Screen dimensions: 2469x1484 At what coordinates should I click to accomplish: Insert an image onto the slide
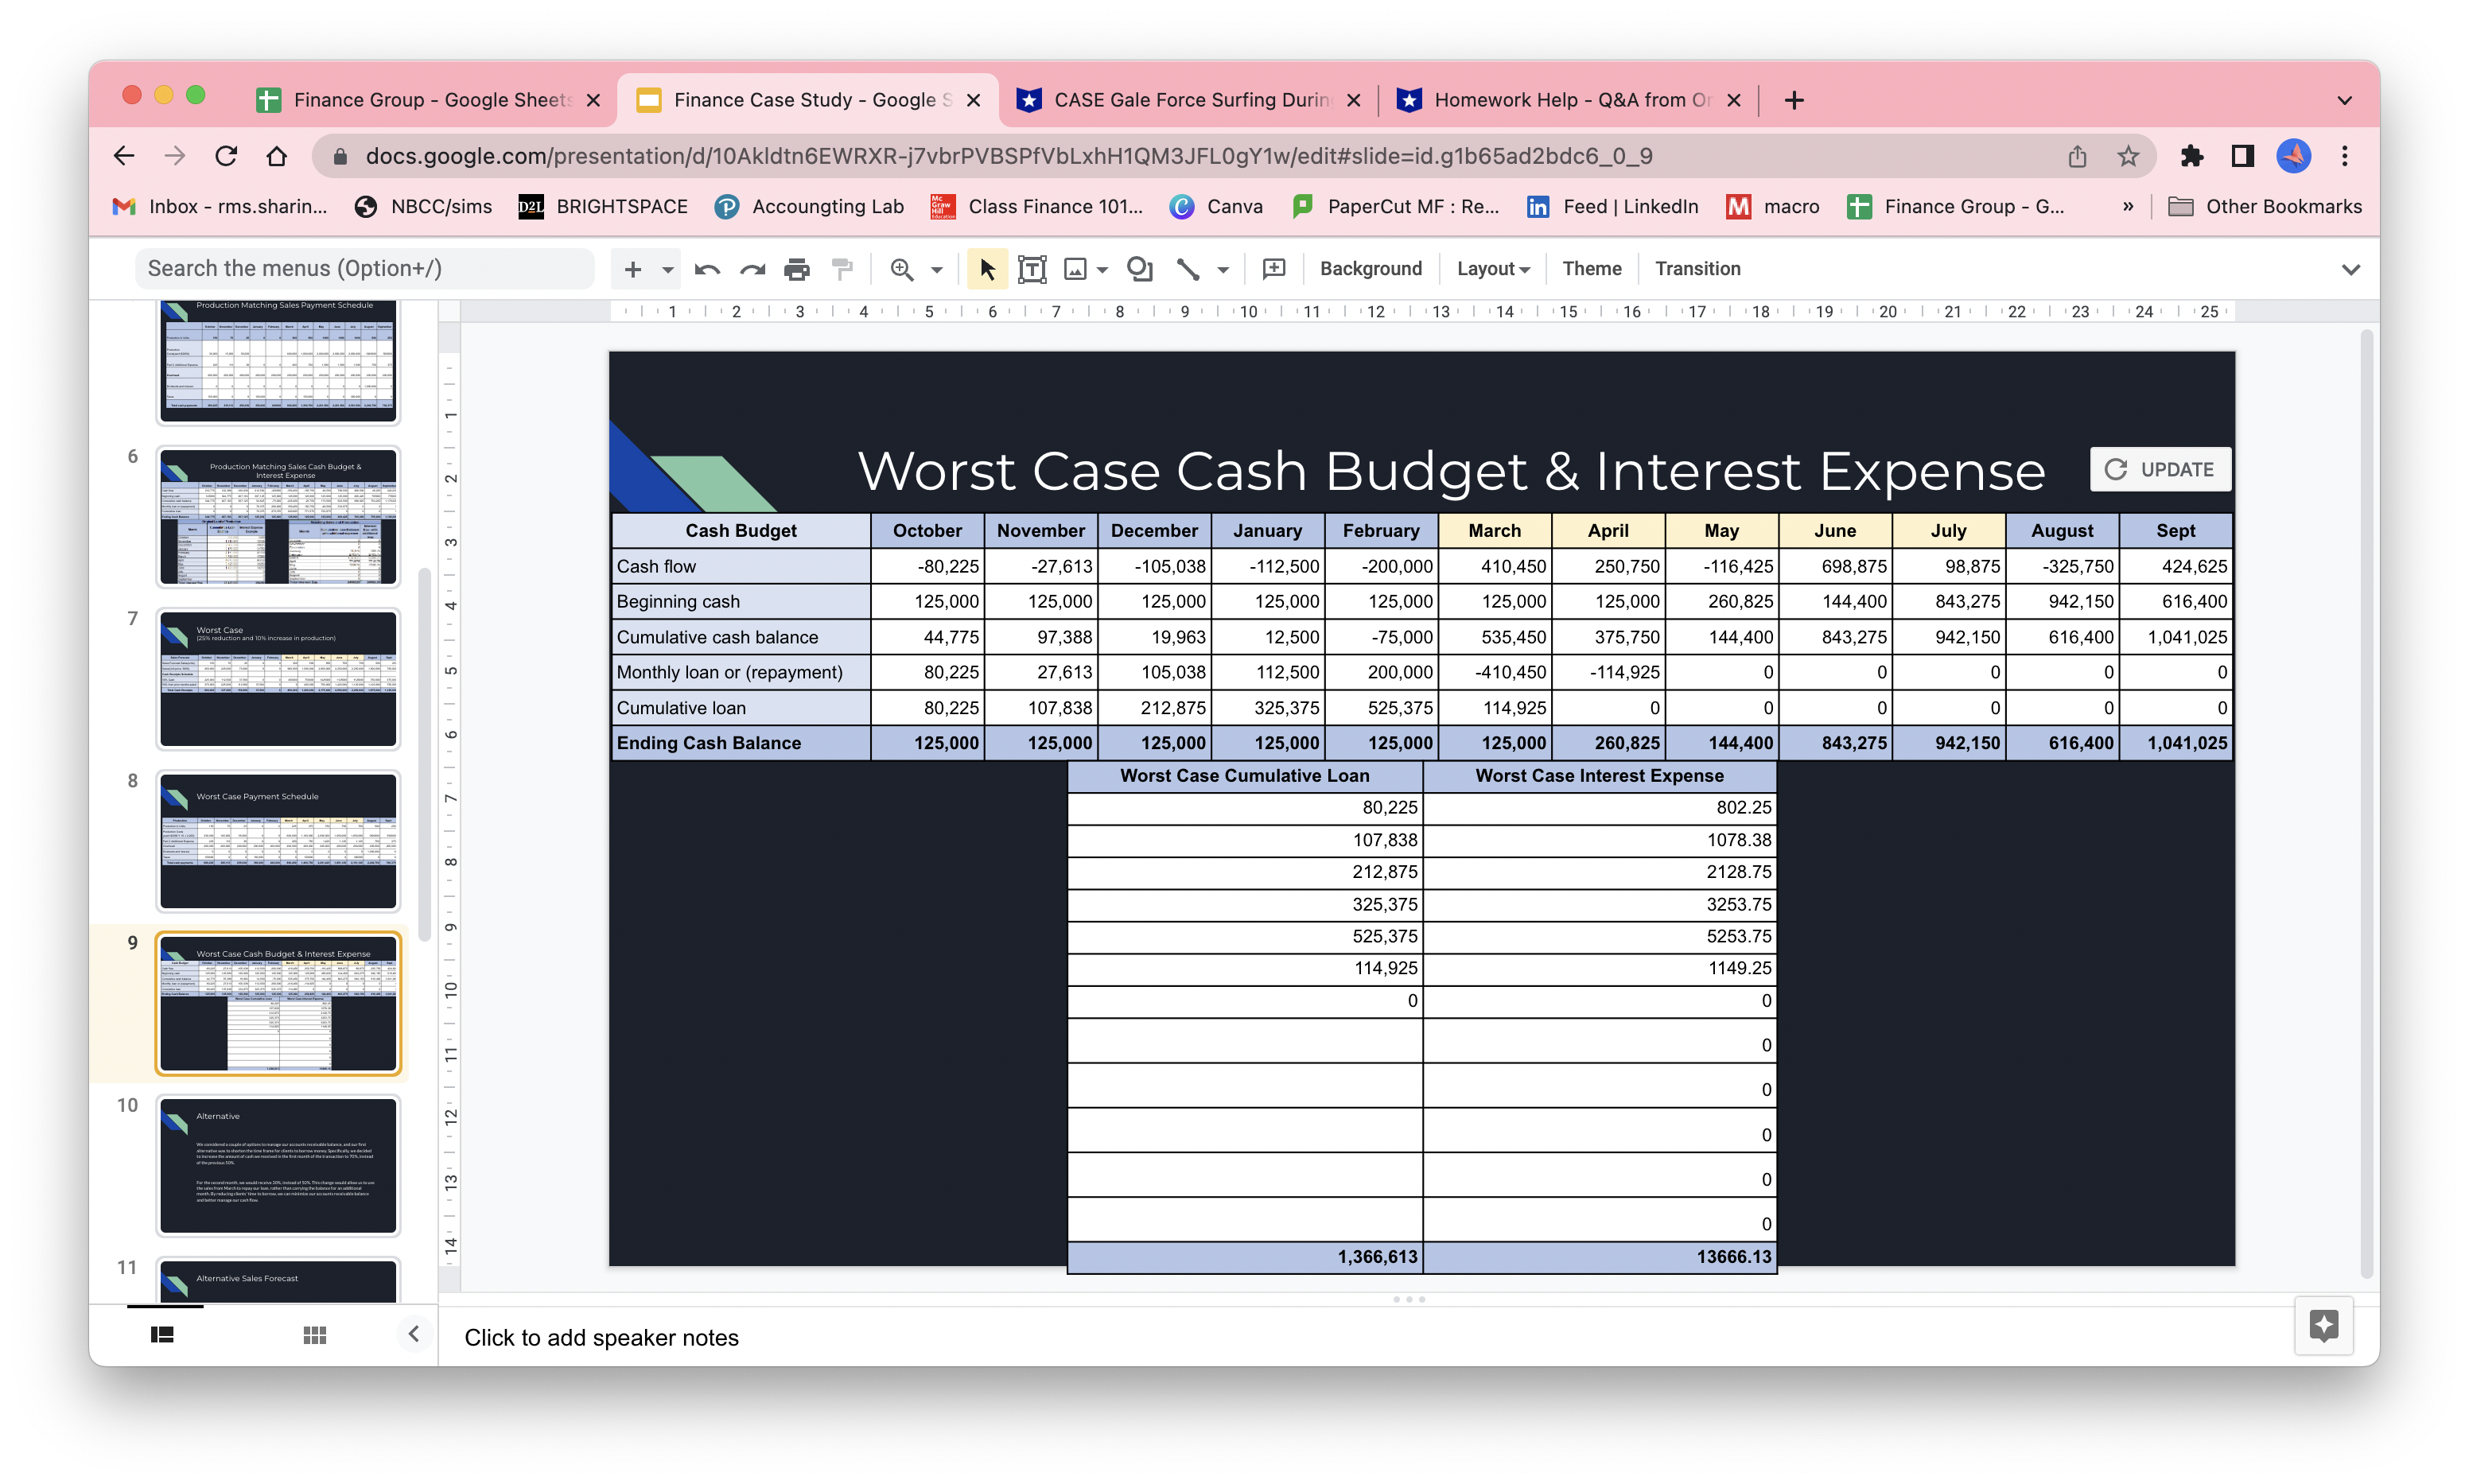1075,269
